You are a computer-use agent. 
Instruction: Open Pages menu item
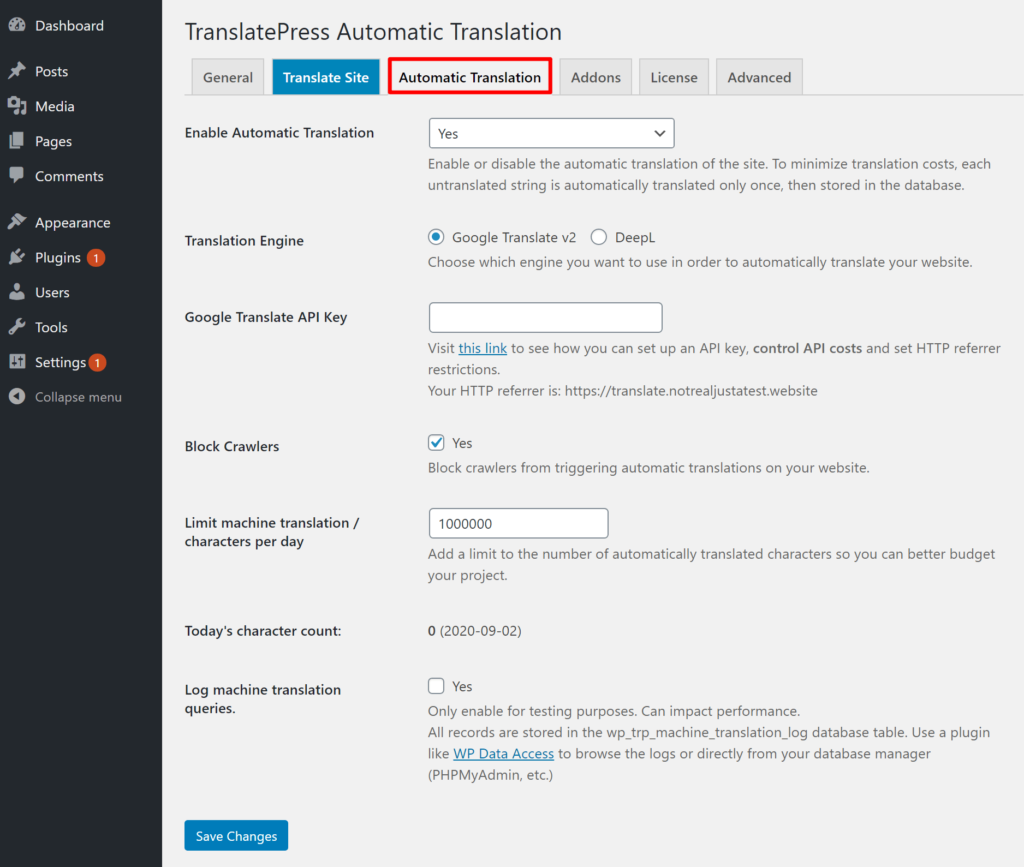click(x=54, y=141)
